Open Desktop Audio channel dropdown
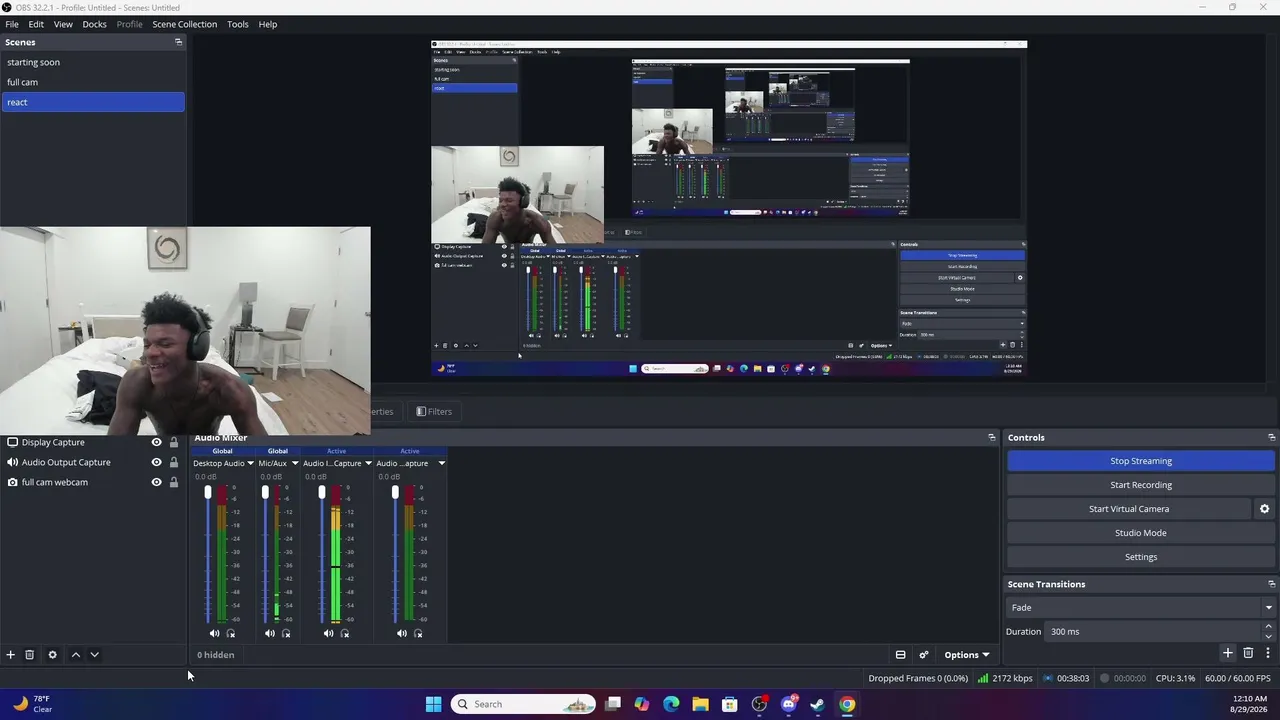This screenshot has width=1280, height=720. click(x=250, y=463)
